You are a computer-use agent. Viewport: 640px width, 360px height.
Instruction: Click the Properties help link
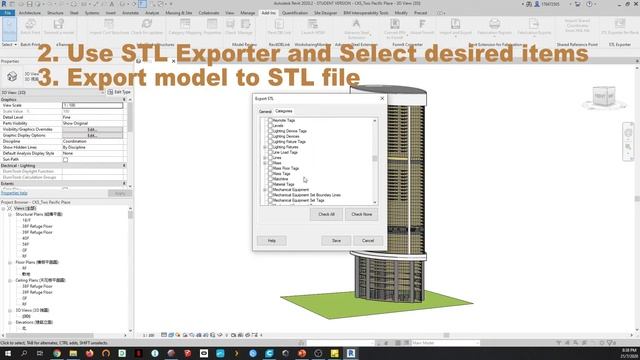pos(14,193)
